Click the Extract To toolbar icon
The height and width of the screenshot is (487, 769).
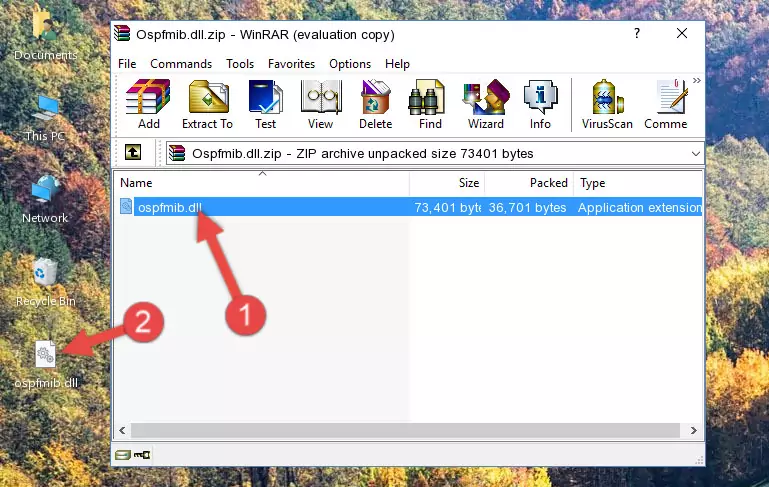click(207, 104)
